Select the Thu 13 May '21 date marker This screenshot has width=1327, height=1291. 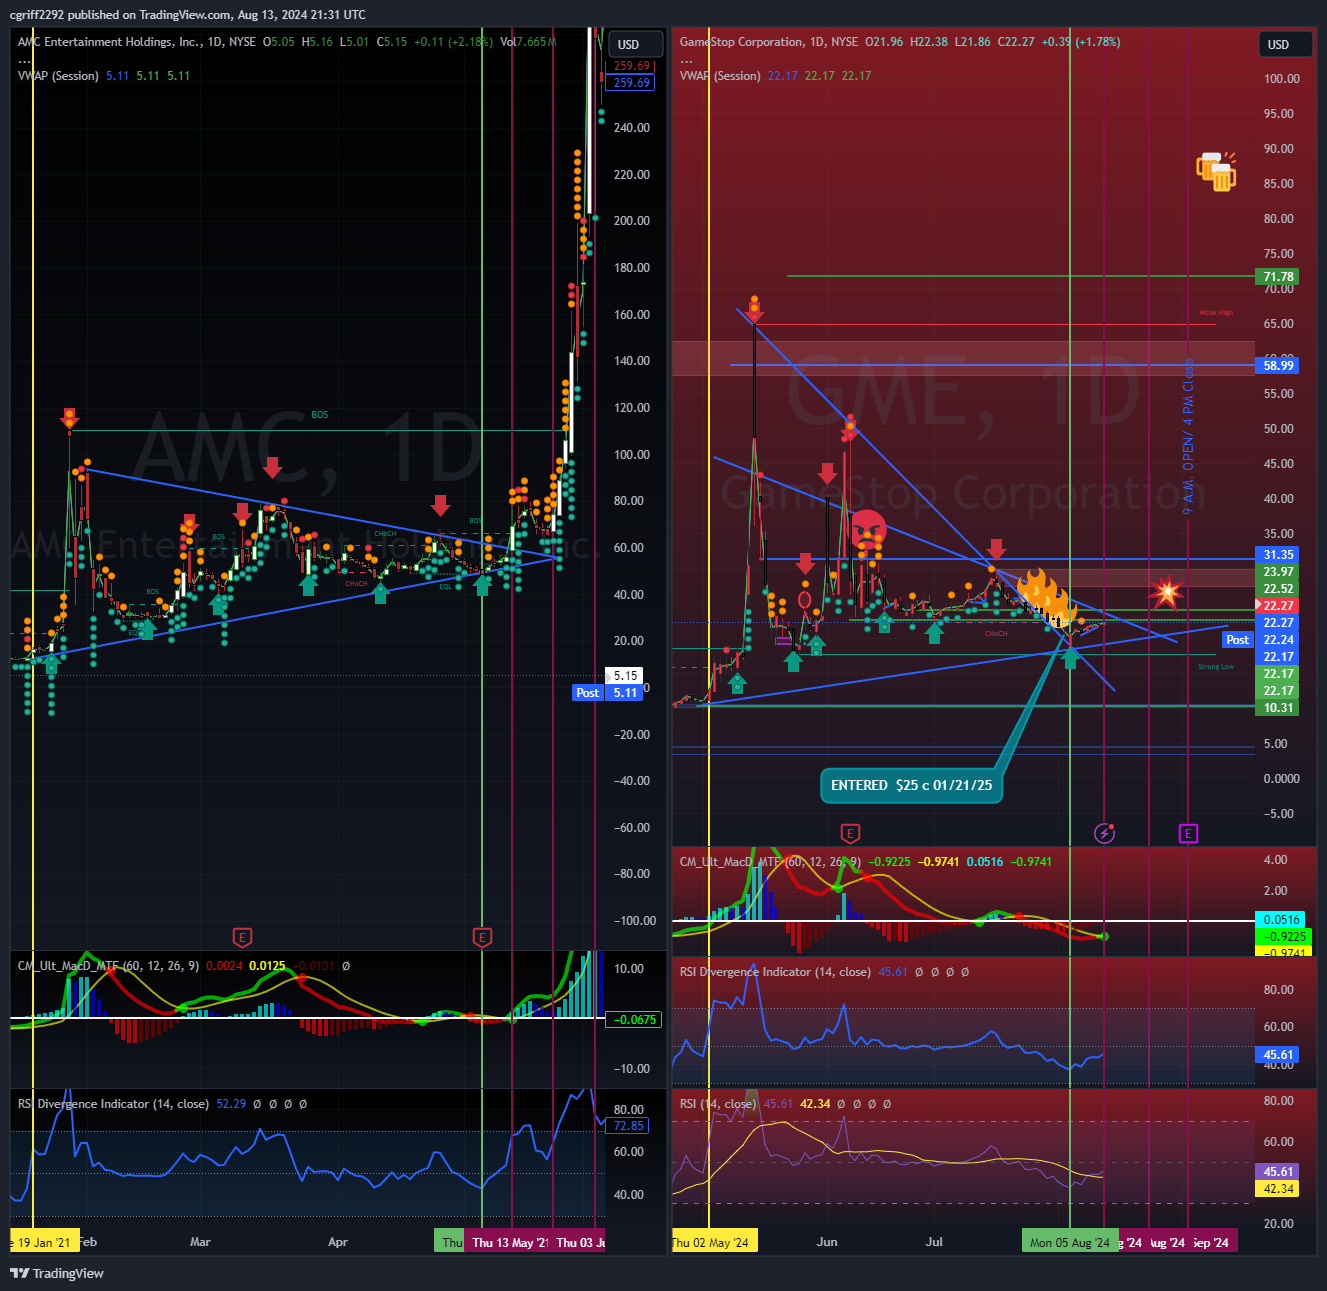coord(508,1242)
